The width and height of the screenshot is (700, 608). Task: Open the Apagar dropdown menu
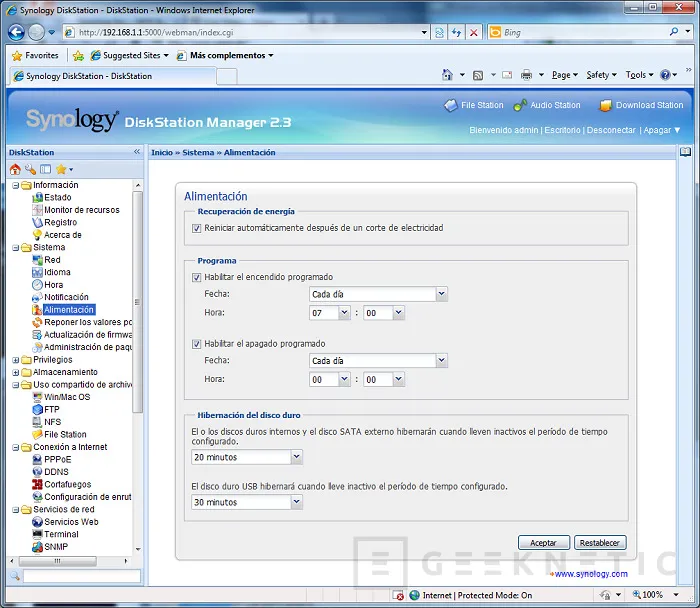(662, 130)
